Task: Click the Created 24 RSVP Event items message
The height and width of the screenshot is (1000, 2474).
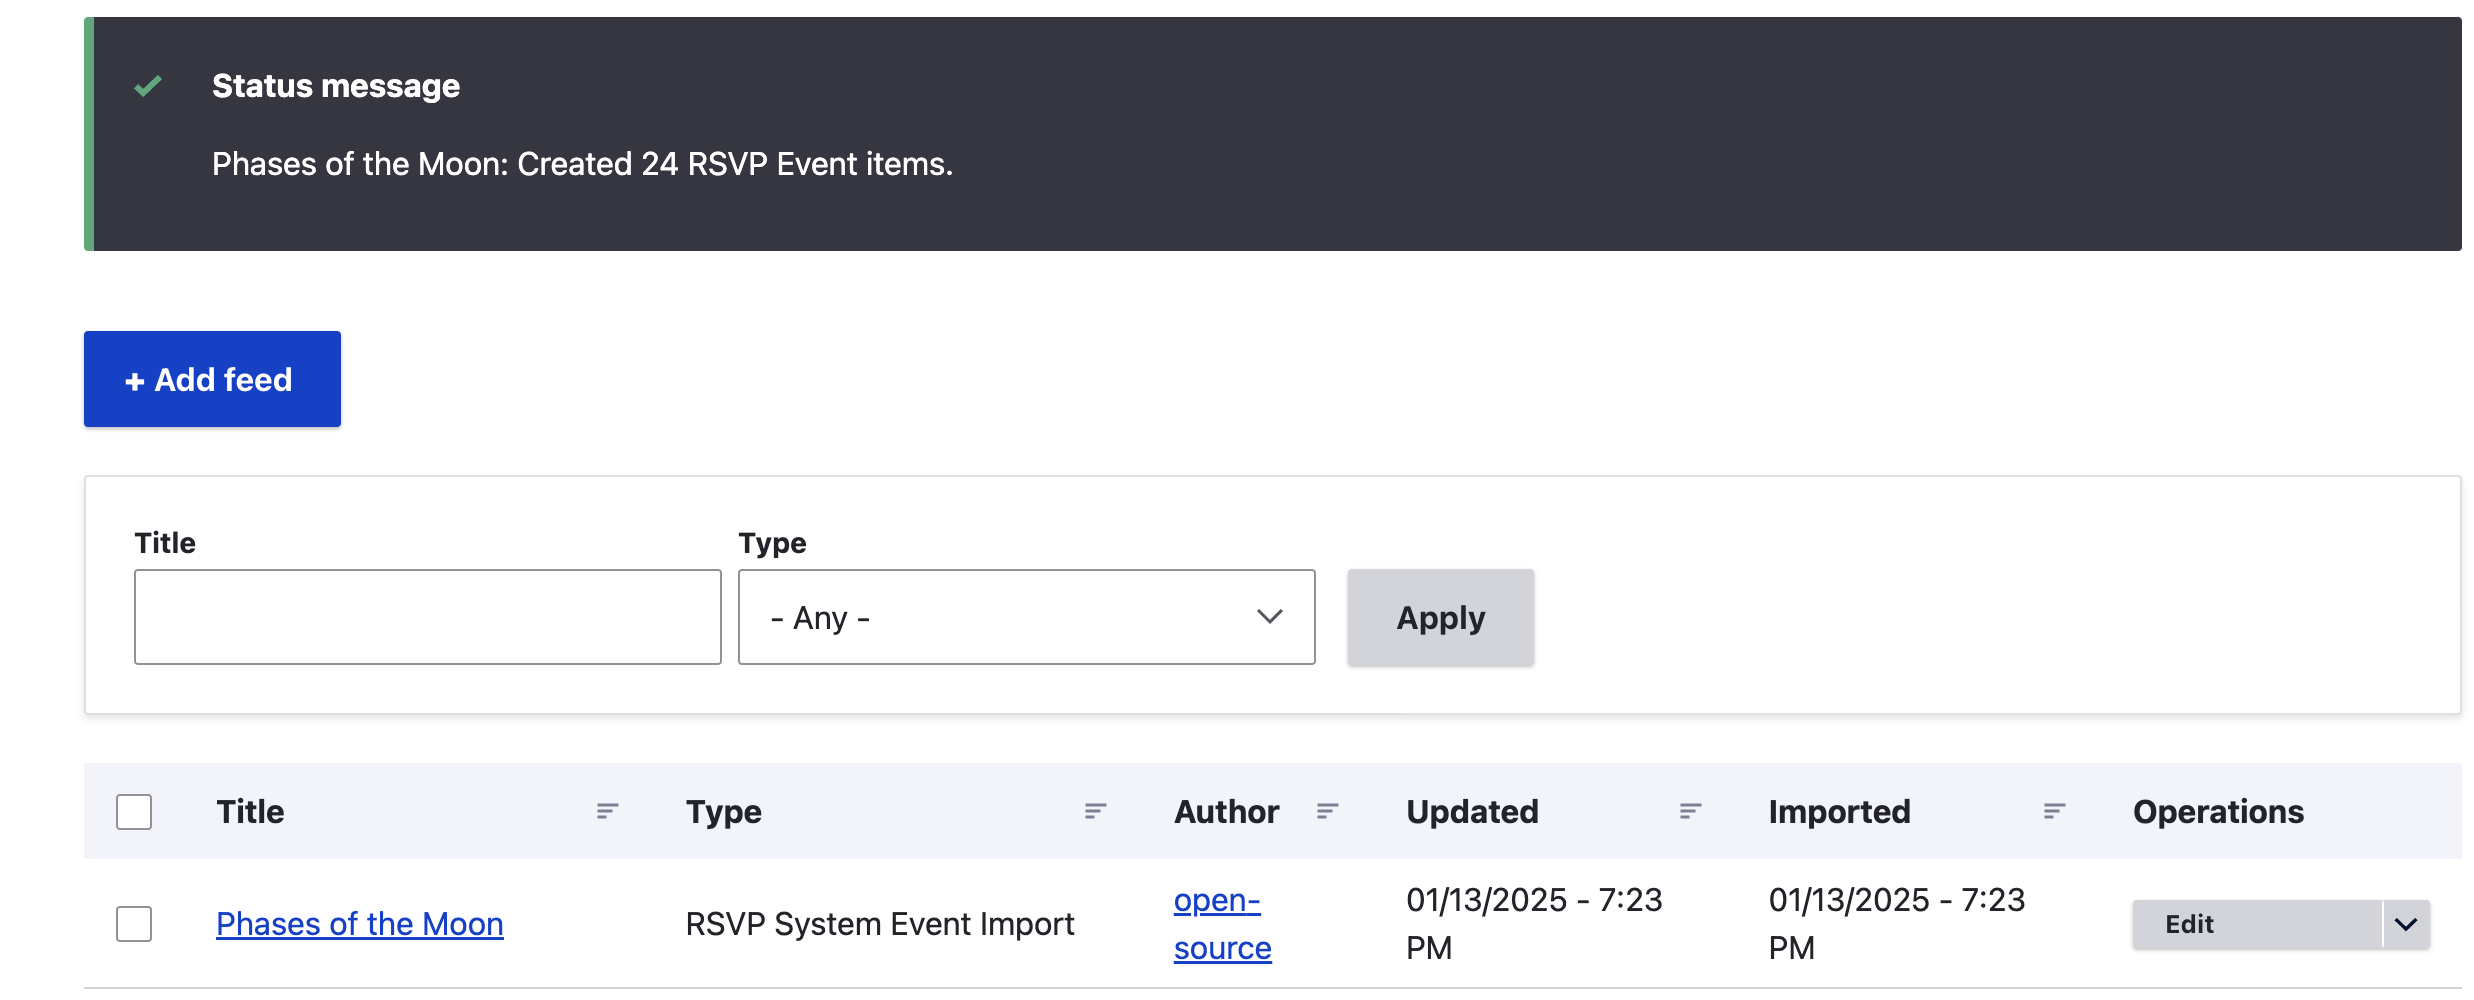Action: point(582,164)
